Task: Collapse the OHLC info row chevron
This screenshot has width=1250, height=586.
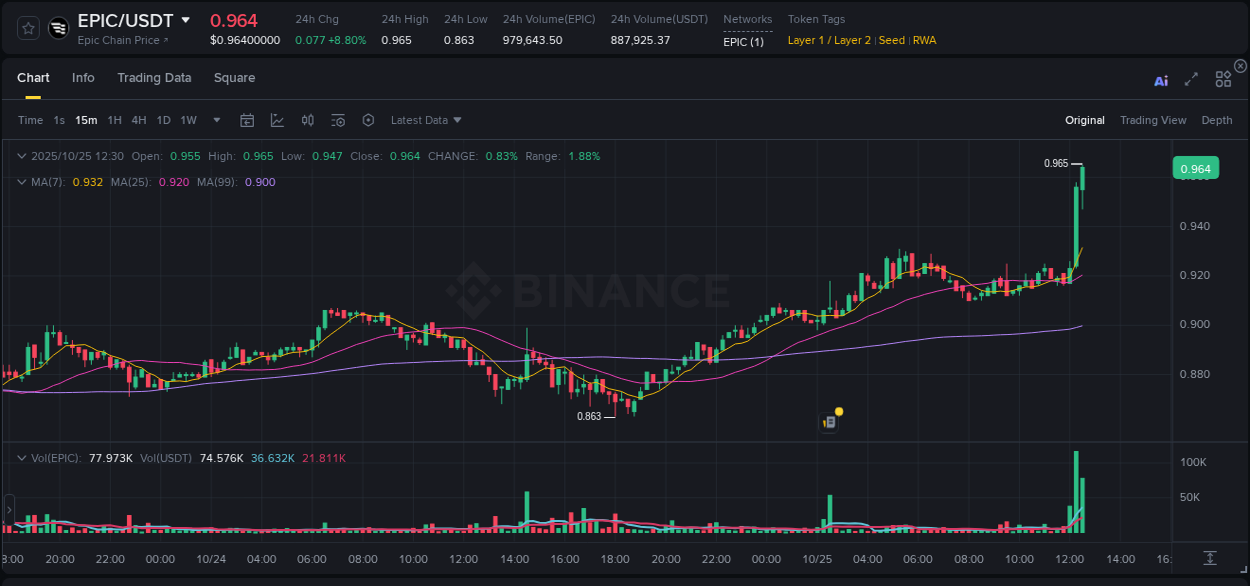Action: click(x=22, y=156)
